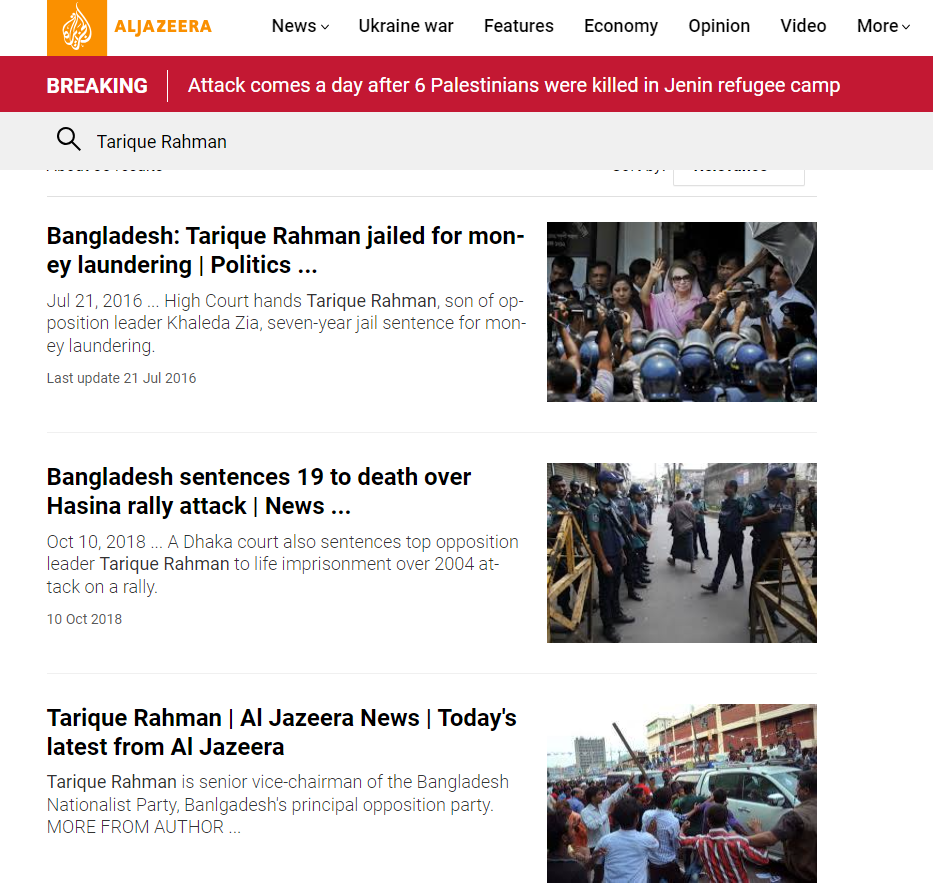This screenshot has width=933, height=896.
Task: Open the article on 19 death sentences
Action: tap(259, 491)
